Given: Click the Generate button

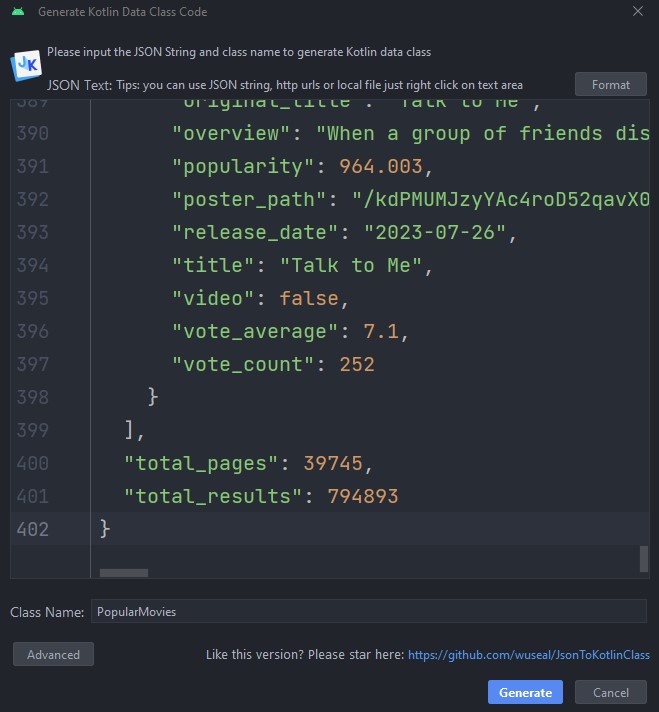Looking at the screenshot, I should pos(525,692).
